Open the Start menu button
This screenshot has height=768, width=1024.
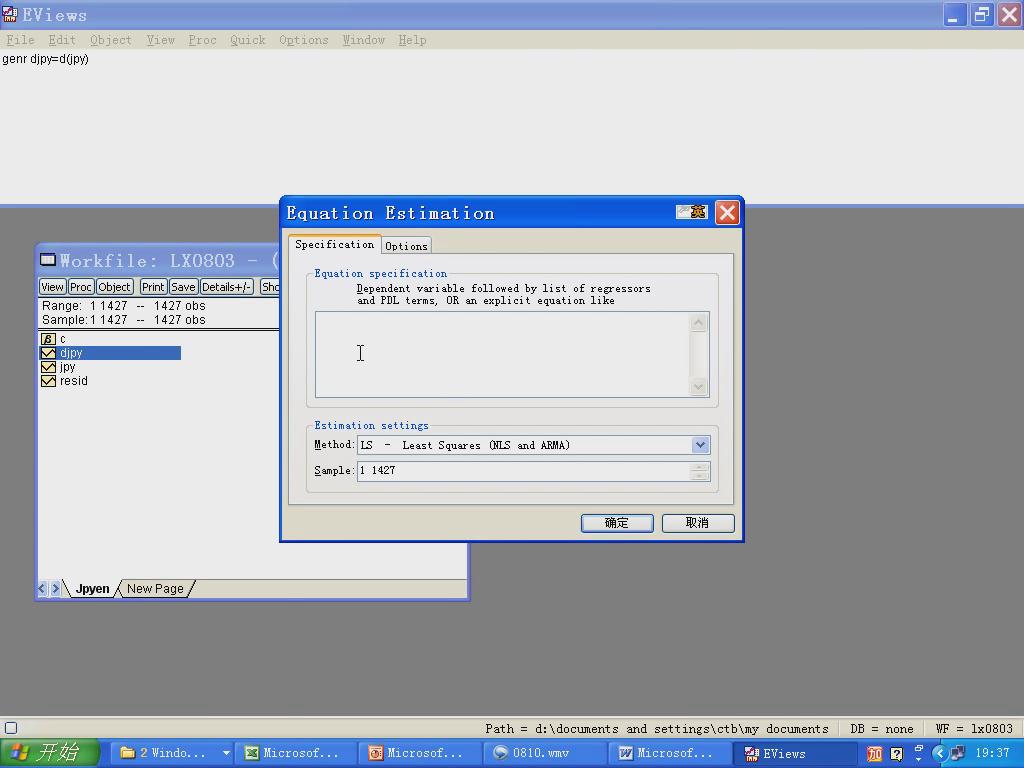[x=49, y=753]
